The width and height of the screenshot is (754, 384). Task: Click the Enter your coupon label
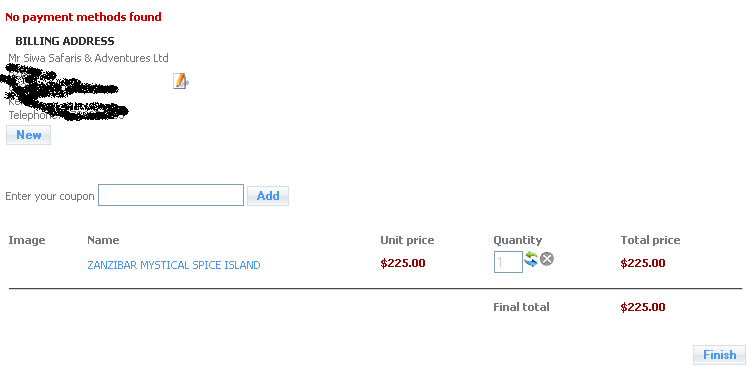[x=50, y=197]
